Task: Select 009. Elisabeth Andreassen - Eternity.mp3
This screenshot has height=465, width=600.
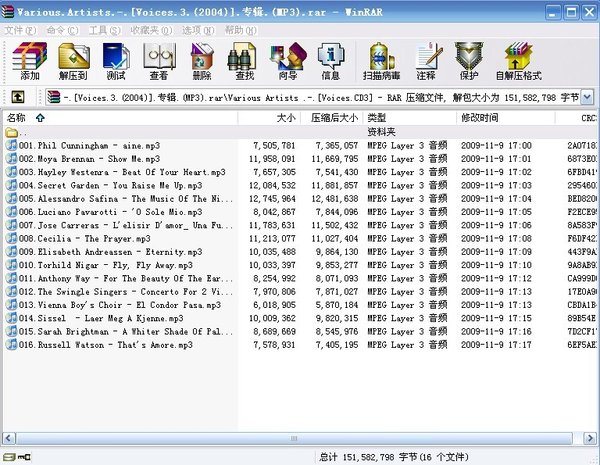Action: pos(300,252)
